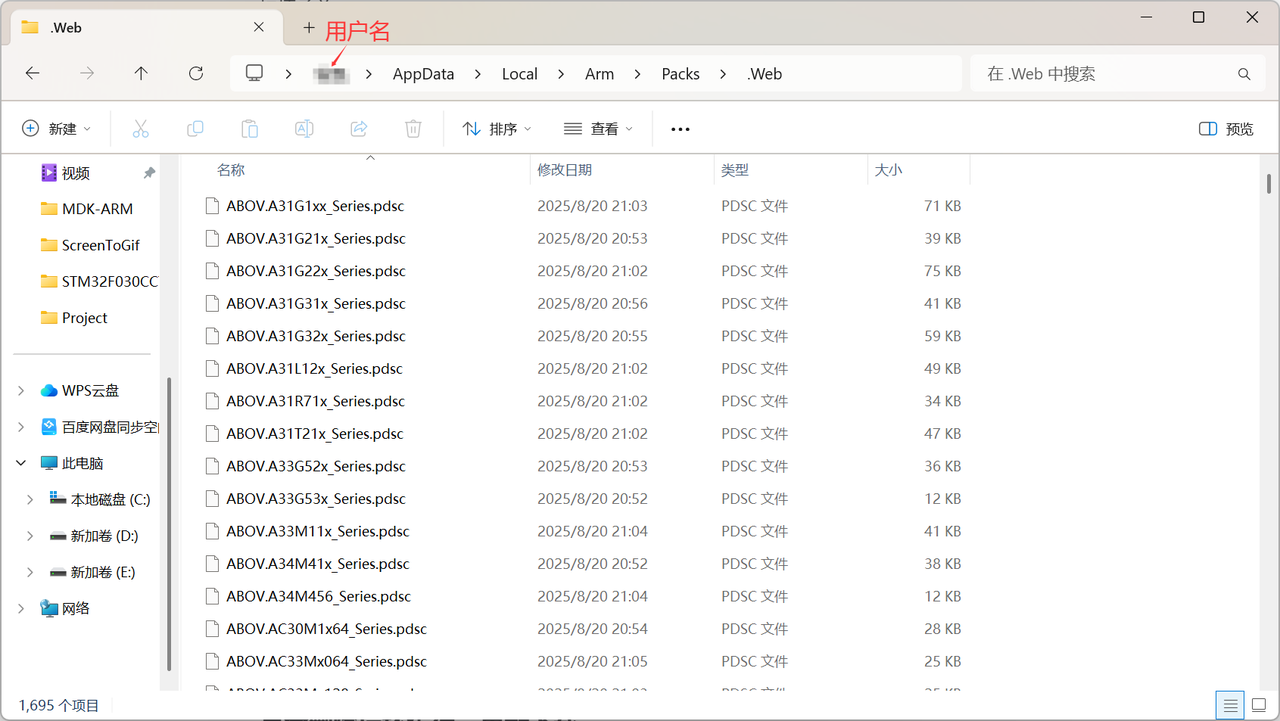Click the Paste clipboard icon
Screen dimensions: 1280x721
(250, 129)
